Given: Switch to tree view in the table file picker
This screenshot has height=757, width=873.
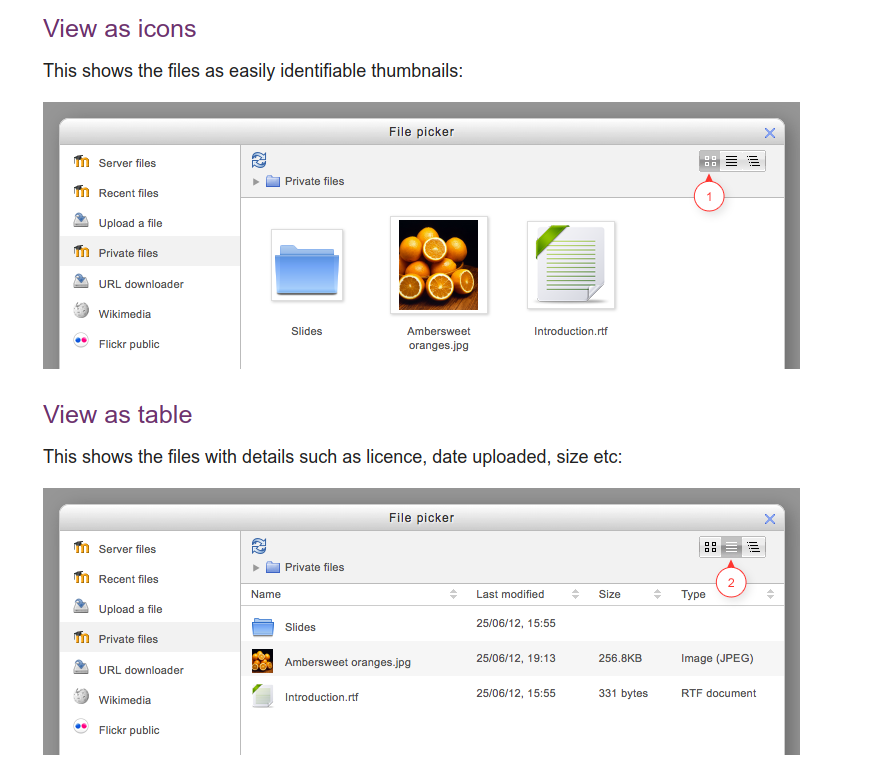Looking at the screenshot, I should tap(753, 547).
